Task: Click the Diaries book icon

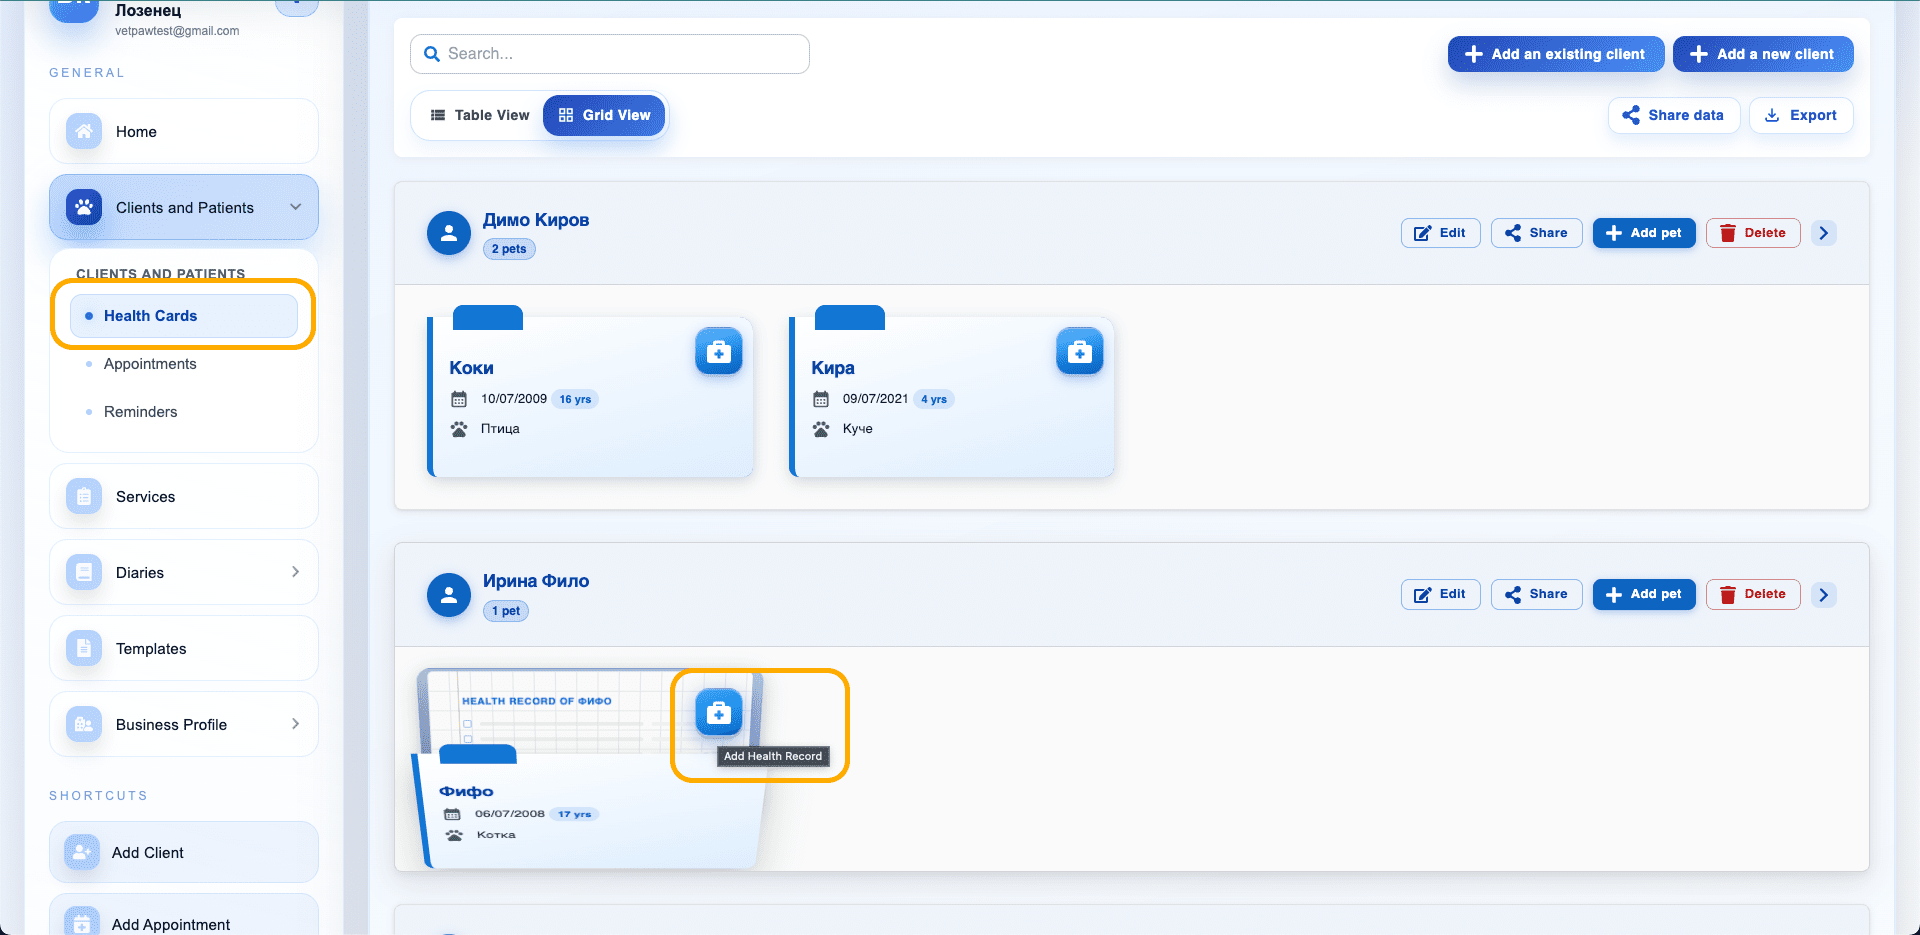Action: tap(84, 572)
